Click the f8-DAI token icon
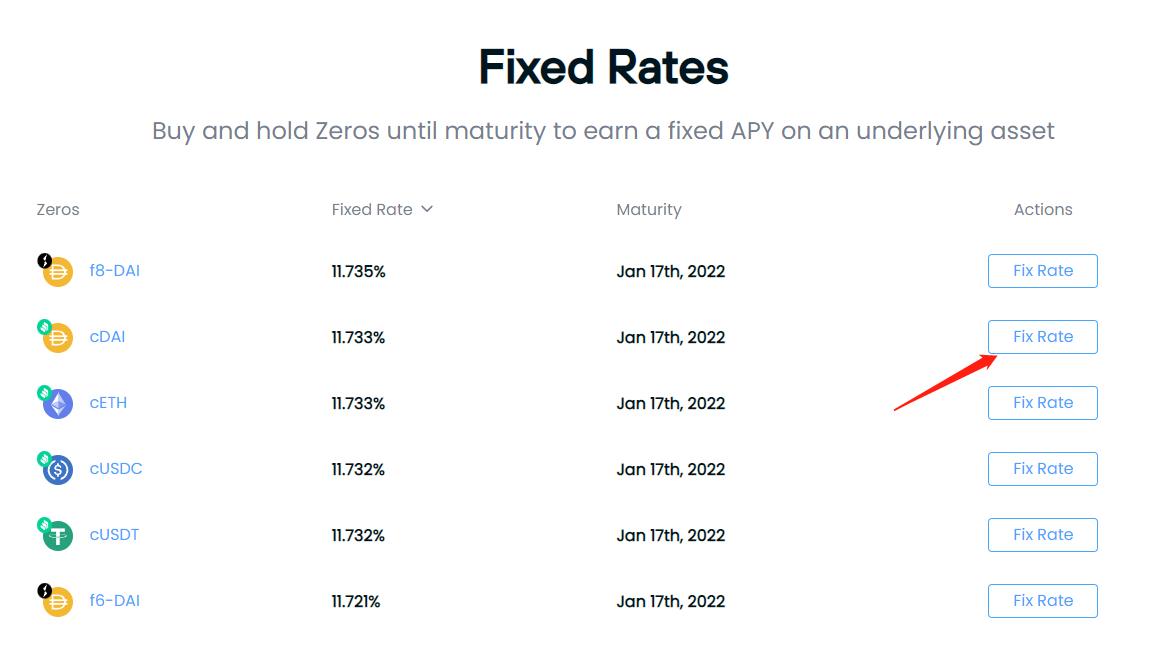 pos(56,270)
